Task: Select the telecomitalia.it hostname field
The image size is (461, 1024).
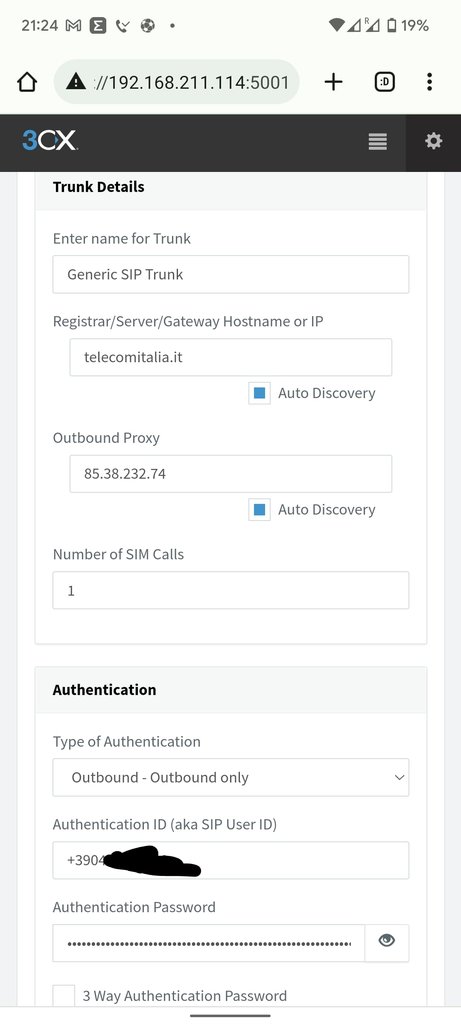Action: tap(230, 357)
